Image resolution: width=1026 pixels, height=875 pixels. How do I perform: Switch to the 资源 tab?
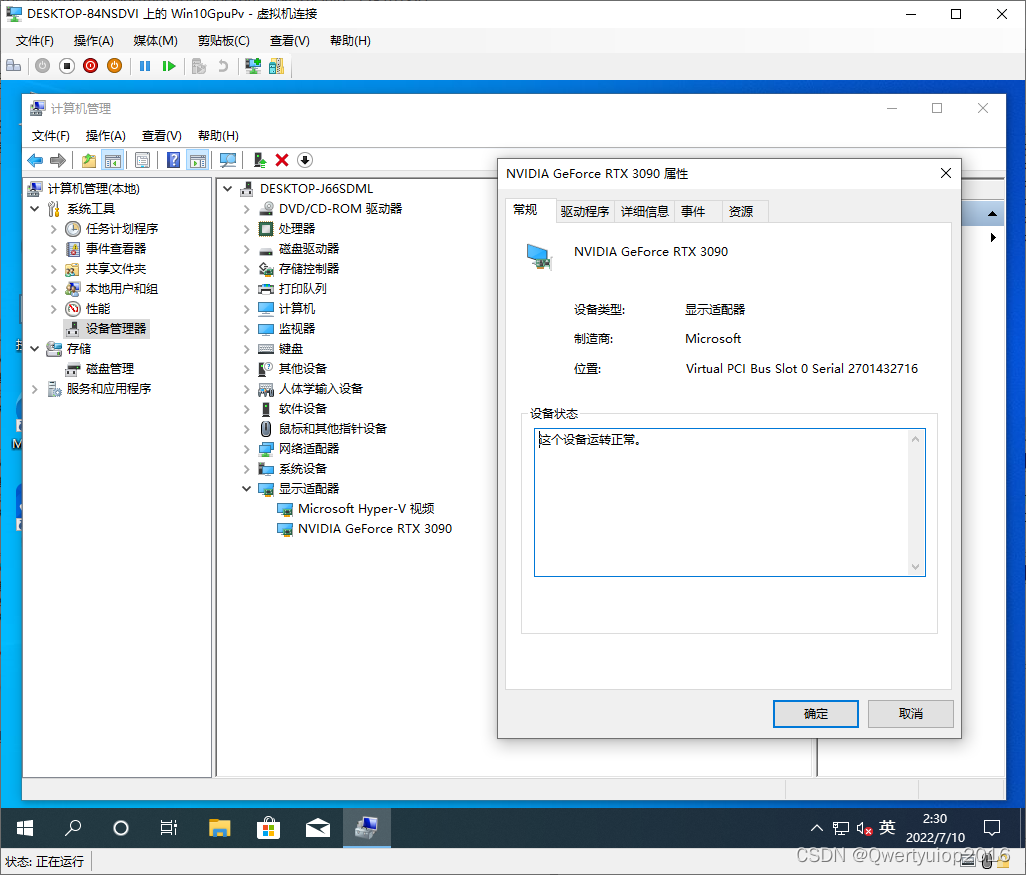pyautogui.click(x=741, y=211)
